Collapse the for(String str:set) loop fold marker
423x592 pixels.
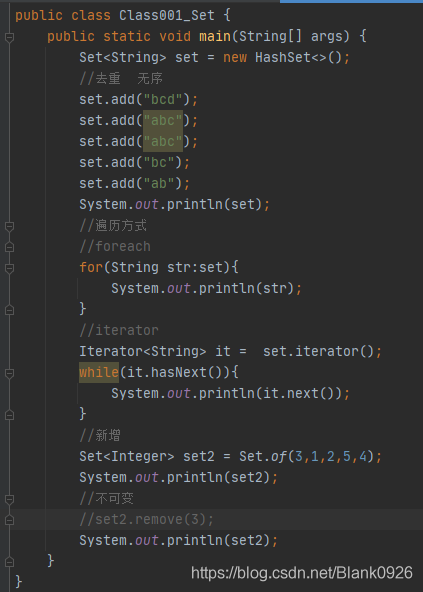pos(9,268)
